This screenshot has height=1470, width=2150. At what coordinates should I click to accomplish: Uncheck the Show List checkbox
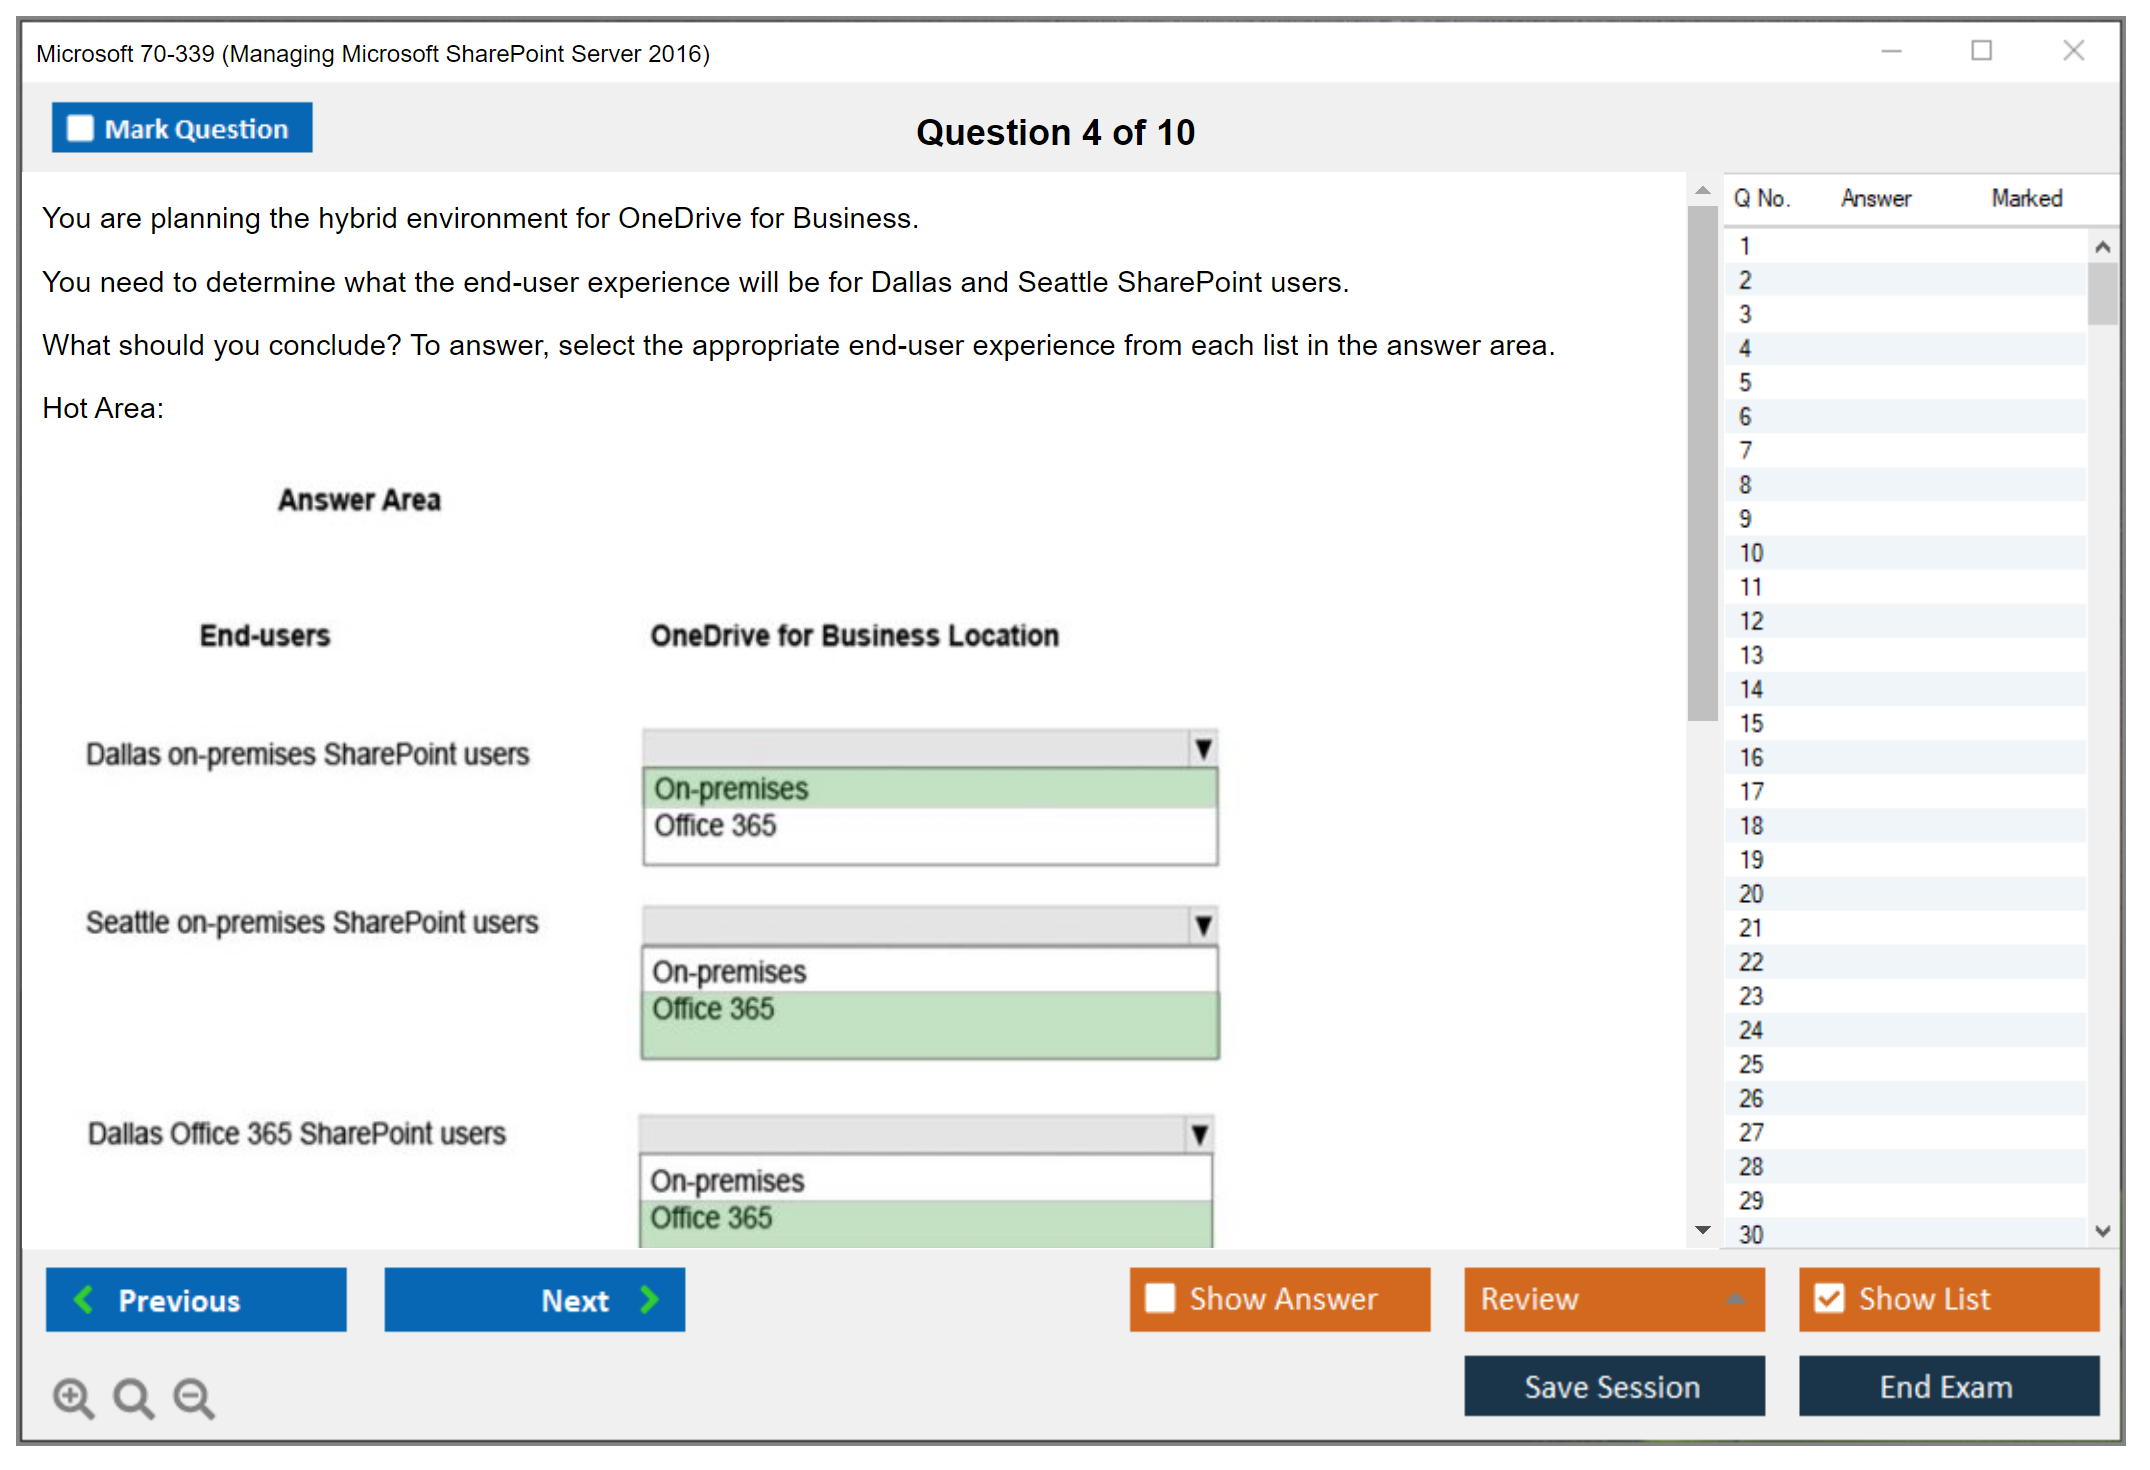point(1829,1298)
